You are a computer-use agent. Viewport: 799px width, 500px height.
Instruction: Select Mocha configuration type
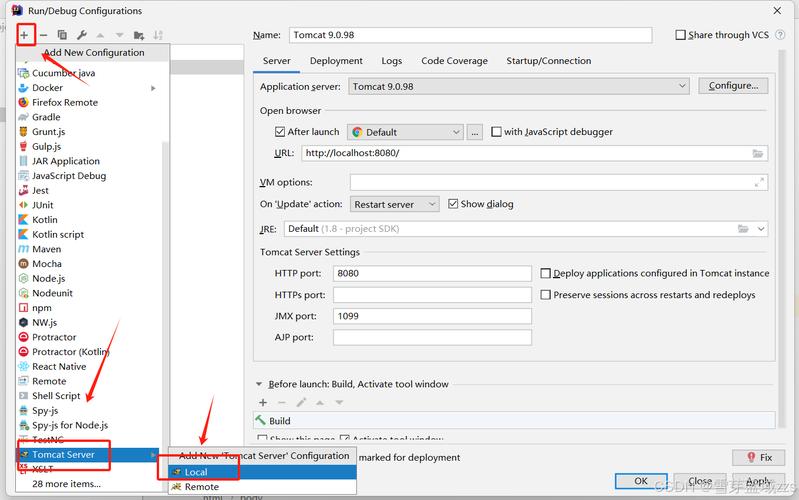pos(46,264)
